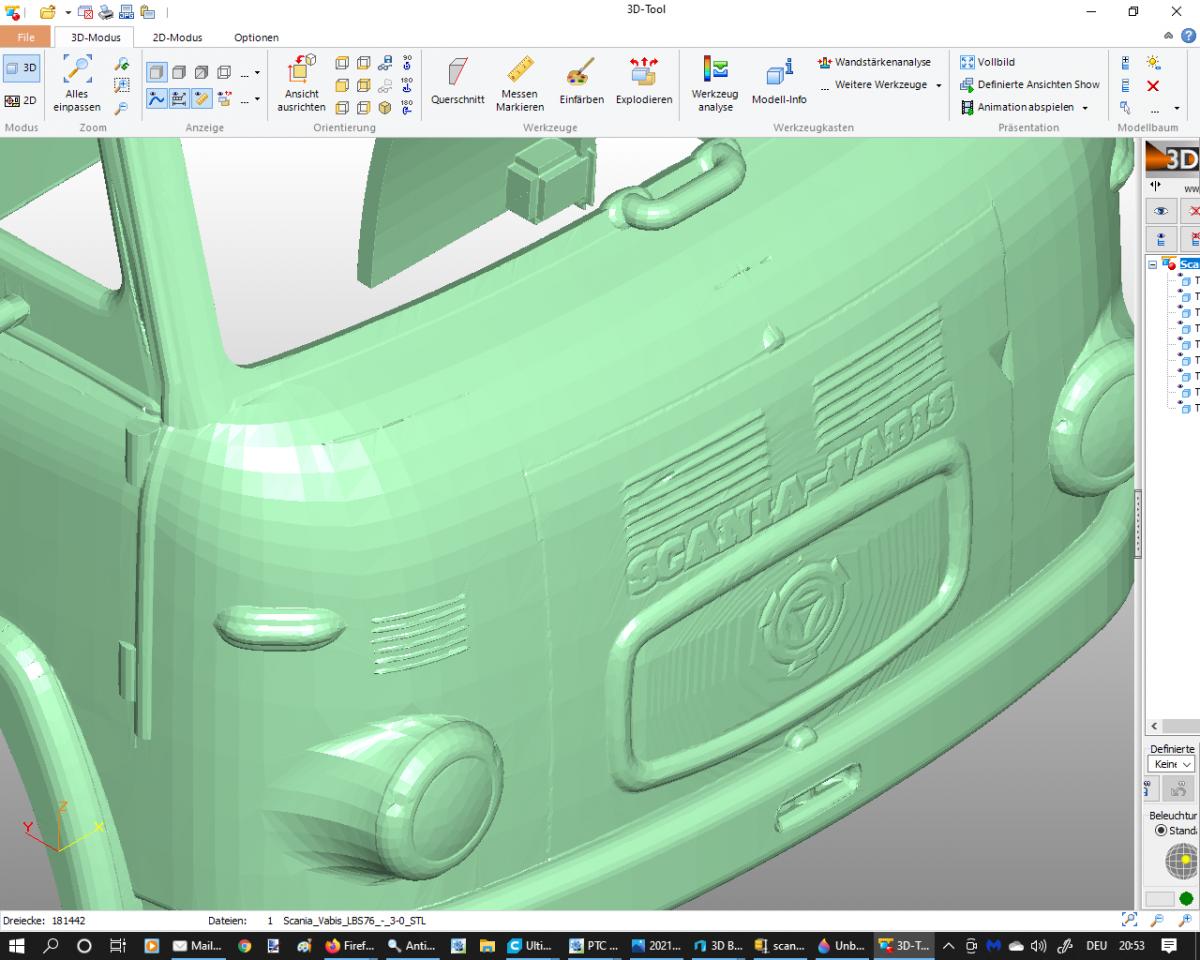This screenshot has width=1200, height=960.
Task: Switch to the 2D-Modus tab
Action: 178,37
